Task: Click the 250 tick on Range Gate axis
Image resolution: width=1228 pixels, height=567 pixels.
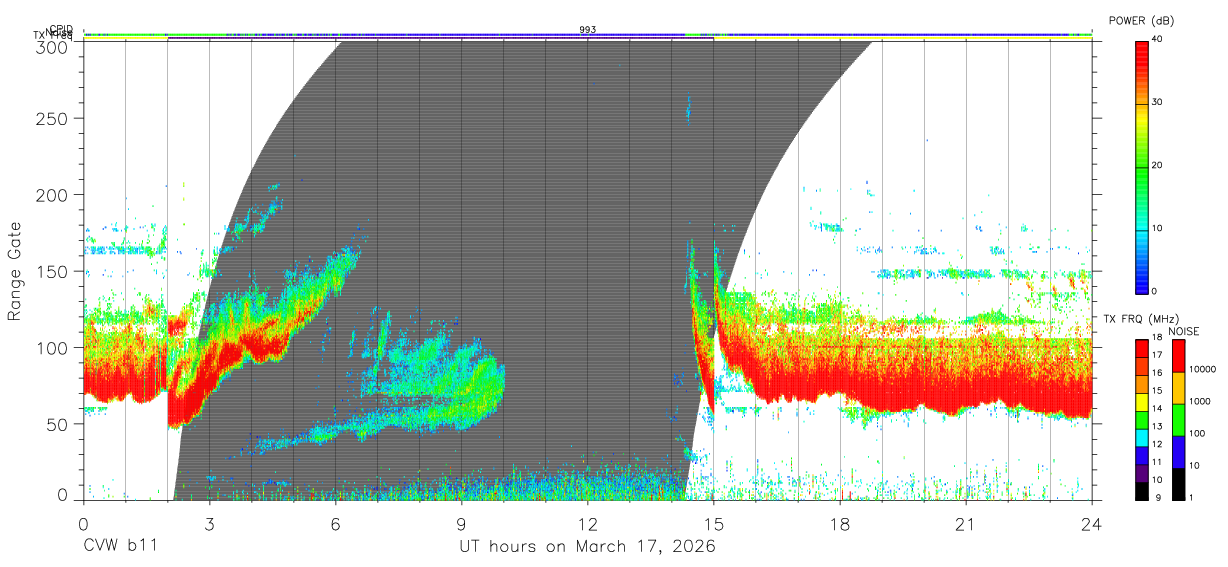Action: coord(52,118)
